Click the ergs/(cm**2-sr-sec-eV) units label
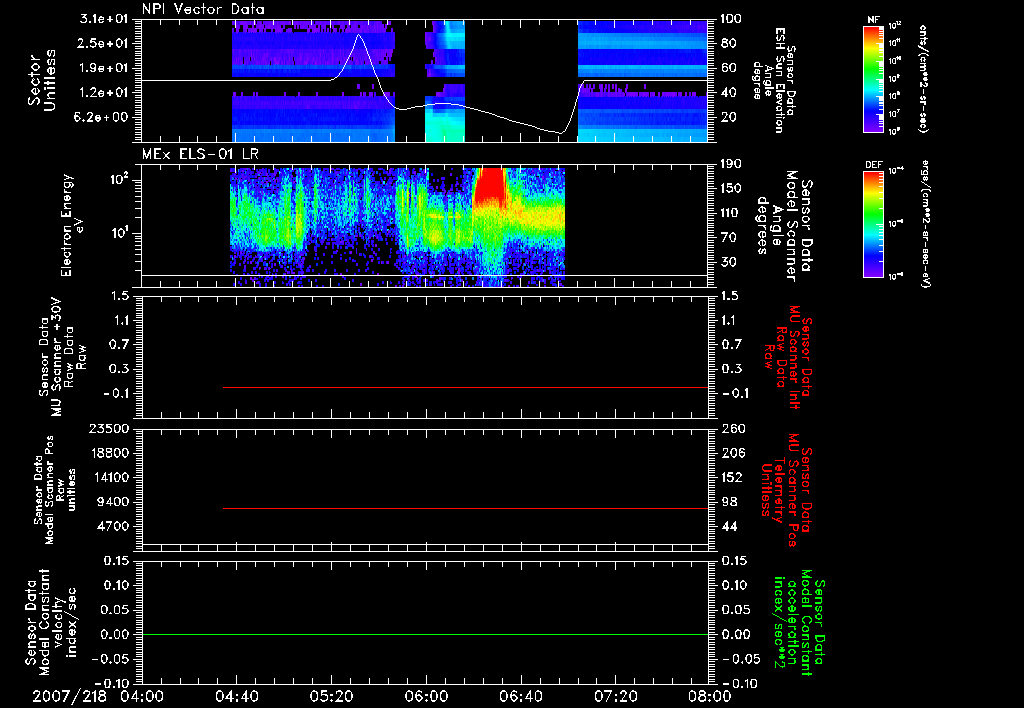 pyautogui.click(x=924, y=223)
